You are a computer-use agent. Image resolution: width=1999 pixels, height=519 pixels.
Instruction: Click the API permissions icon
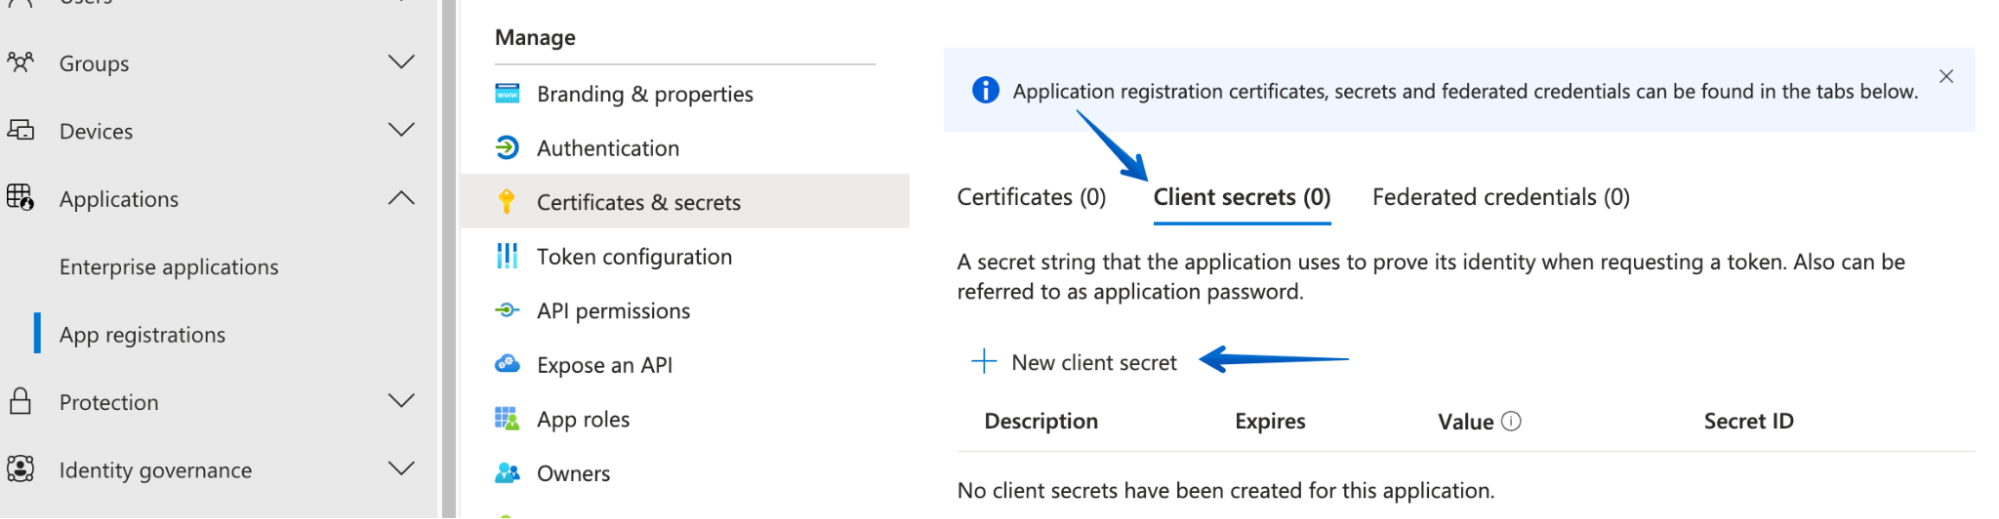(507, 310)
